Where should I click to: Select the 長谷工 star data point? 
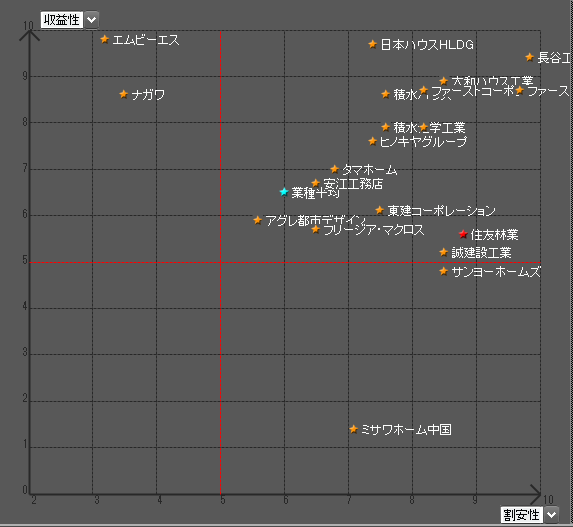point(530,57)
